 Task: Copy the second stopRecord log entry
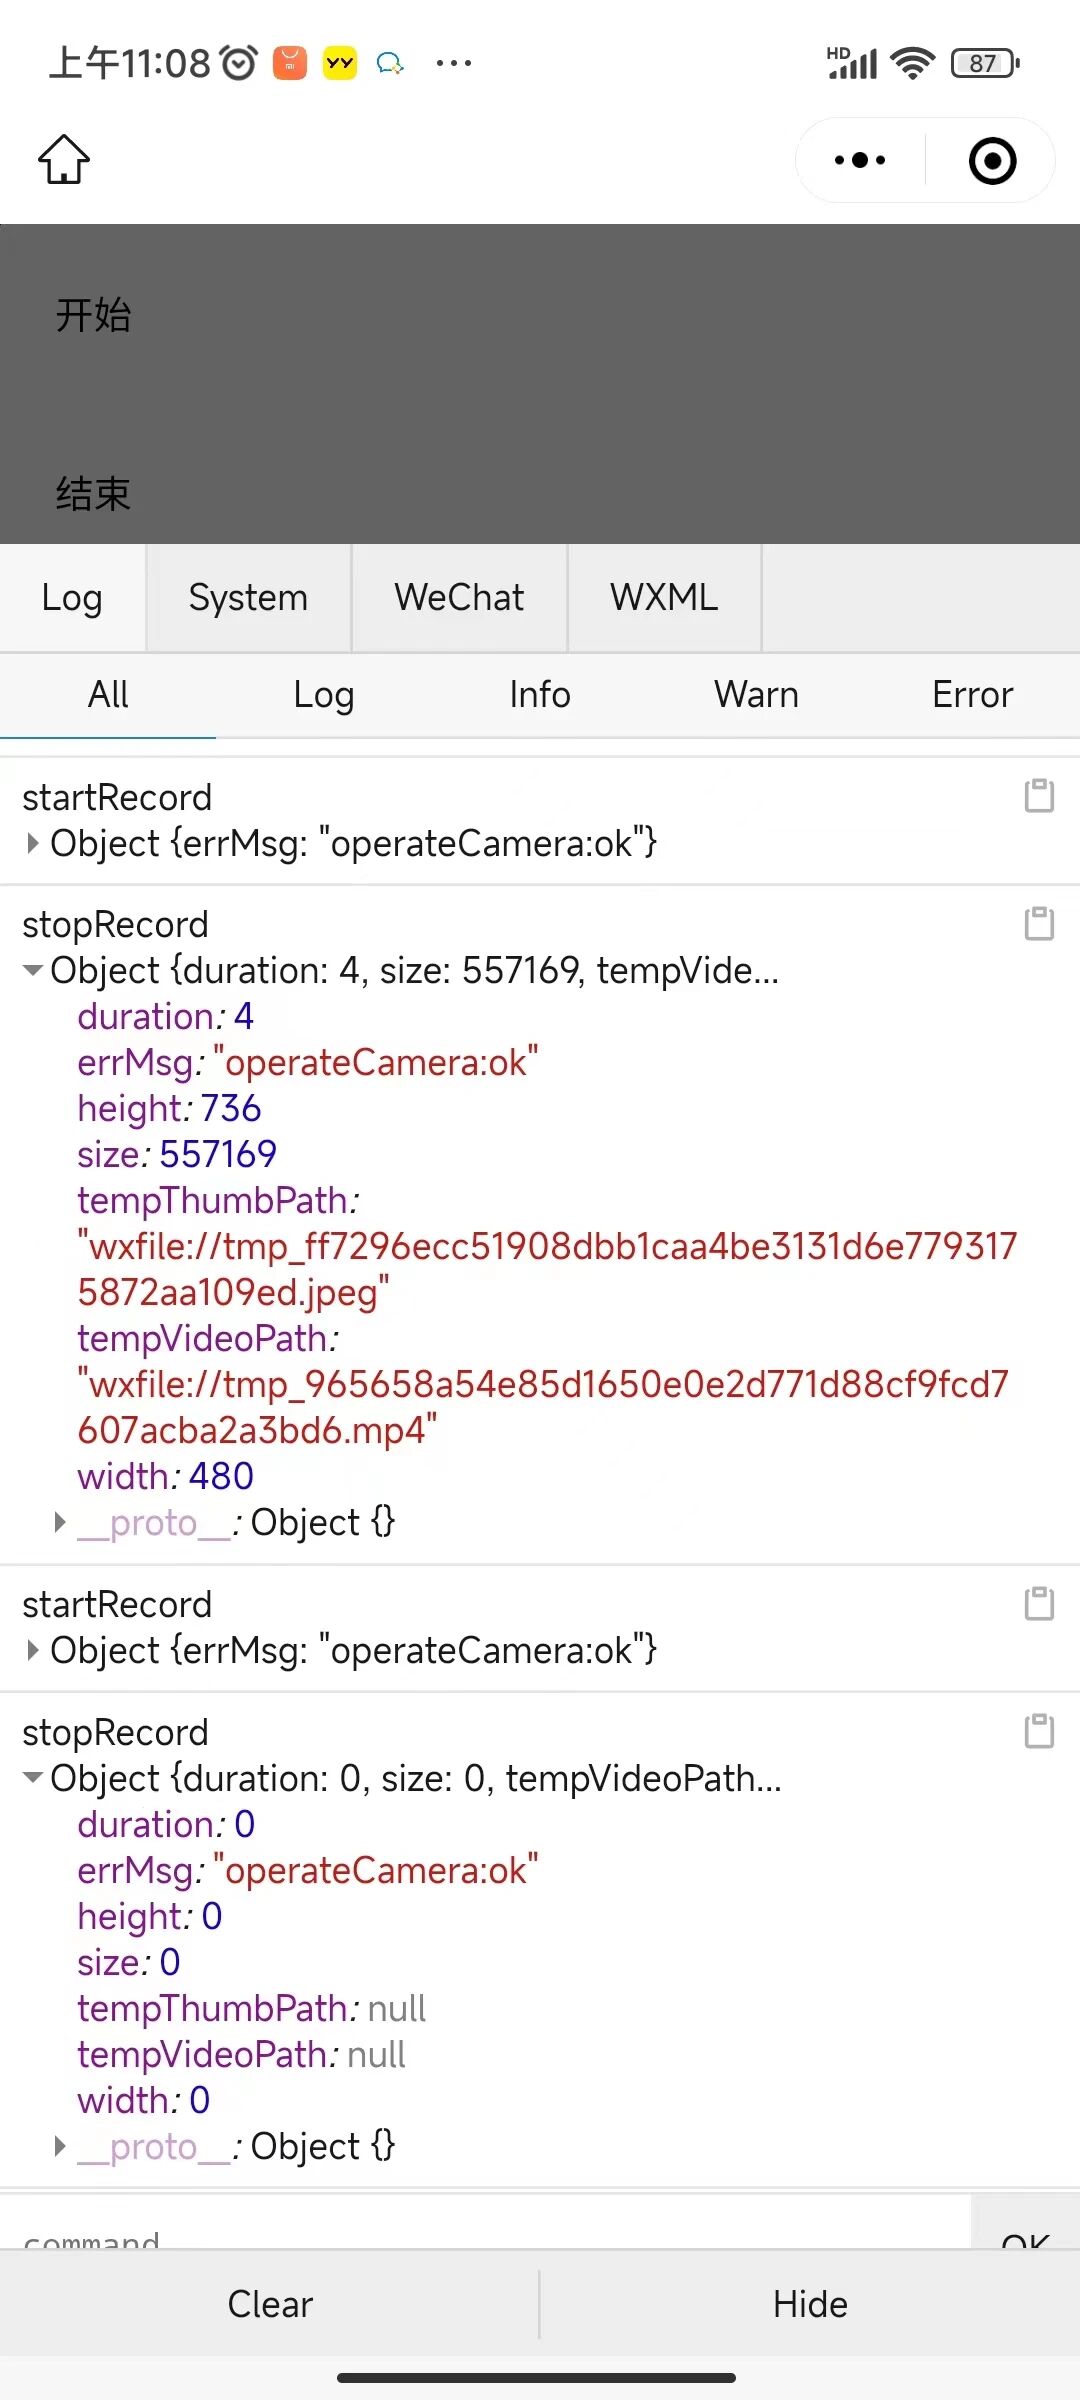1039,1731
